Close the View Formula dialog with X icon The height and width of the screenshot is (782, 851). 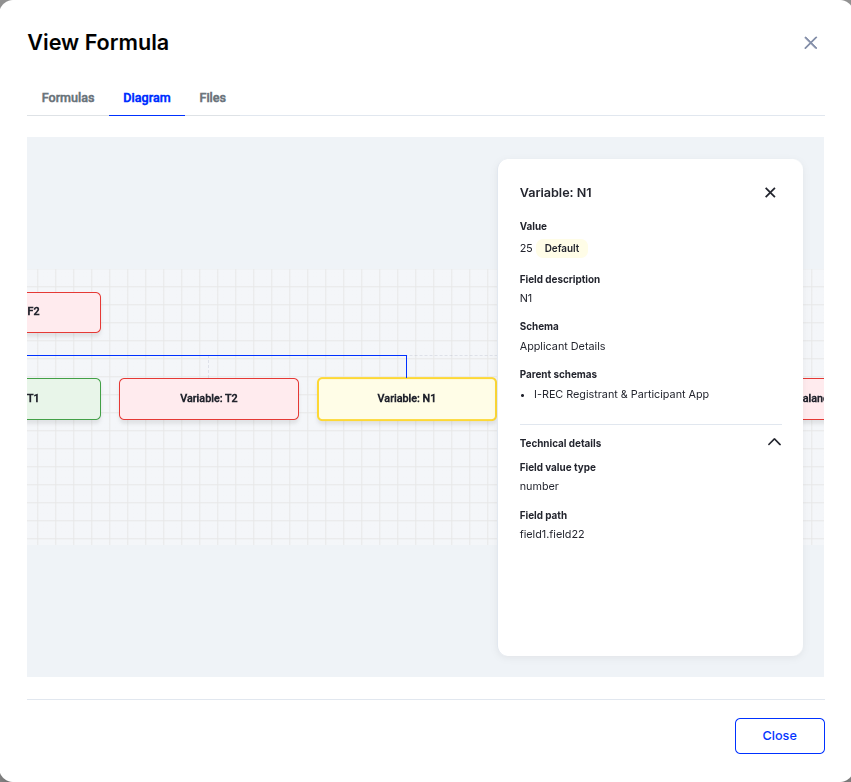pyautogui.click(x=811, y=43)
